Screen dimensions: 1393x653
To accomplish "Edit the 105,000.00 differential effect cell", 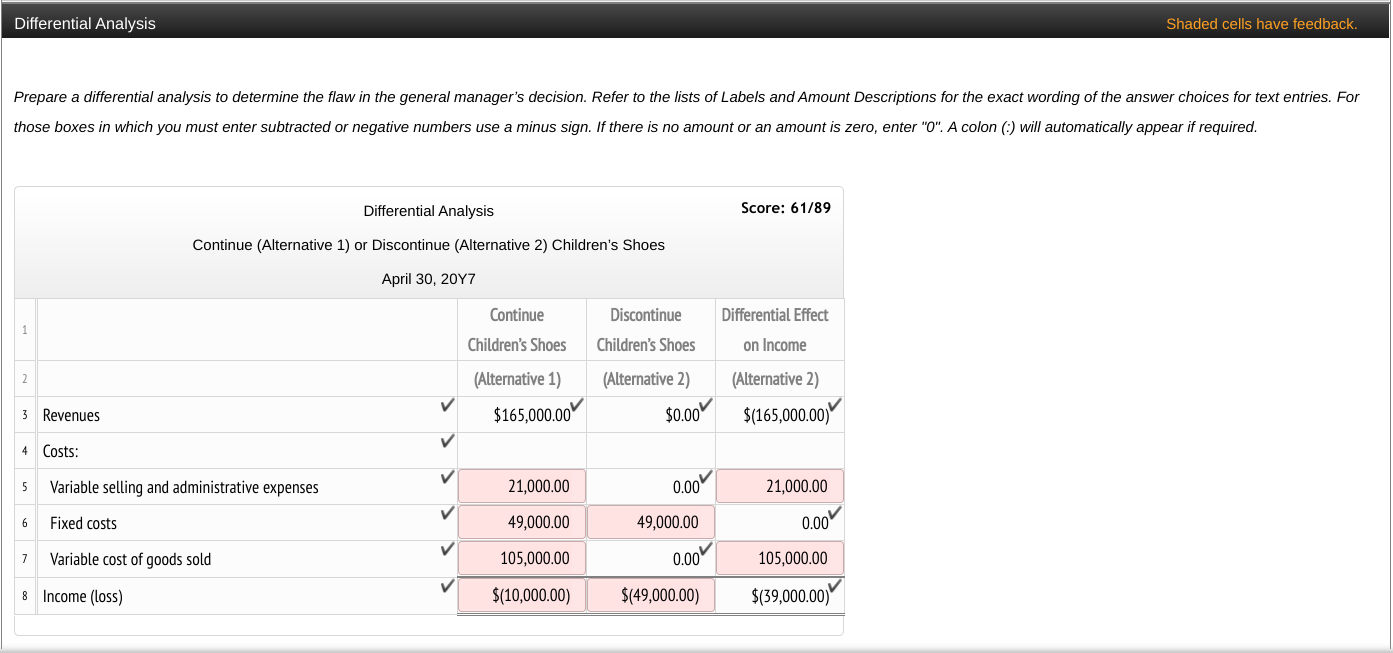I will coord(780,559).
